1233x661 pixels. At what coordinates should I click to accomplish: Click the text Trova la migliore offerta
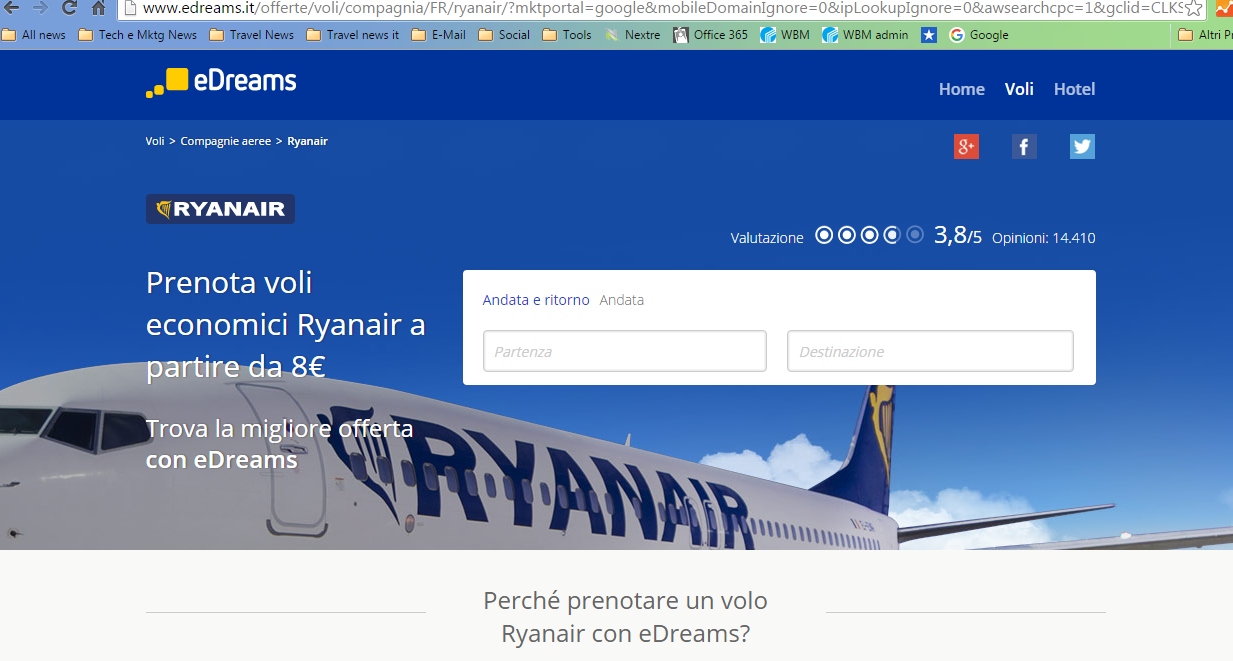280,429
